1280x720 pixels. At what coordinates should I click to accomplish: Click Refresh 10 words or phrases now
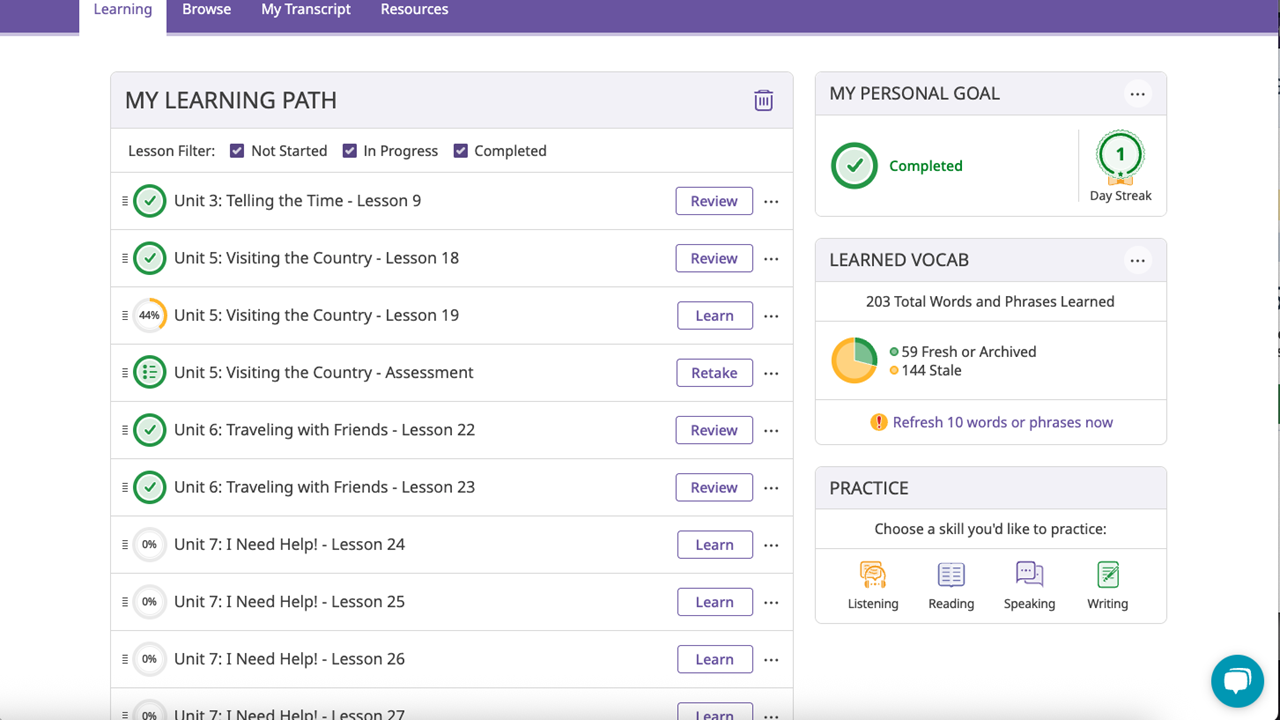click(x=1003, y=422)
